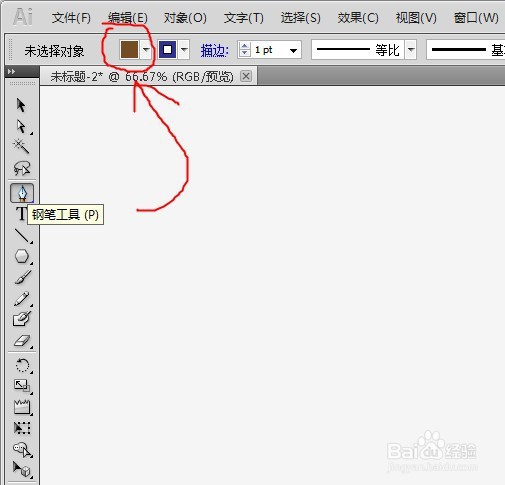Open the 视图(V) menu

pyautogui.click(x=416, y=18)
